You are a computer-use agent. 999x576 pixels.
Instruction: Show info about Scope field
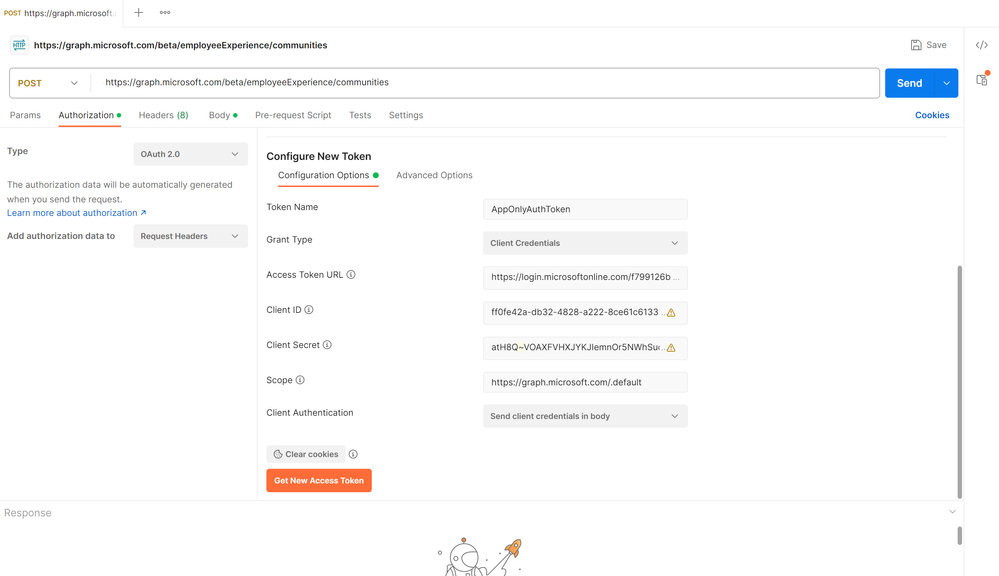[x=300, y=380]
